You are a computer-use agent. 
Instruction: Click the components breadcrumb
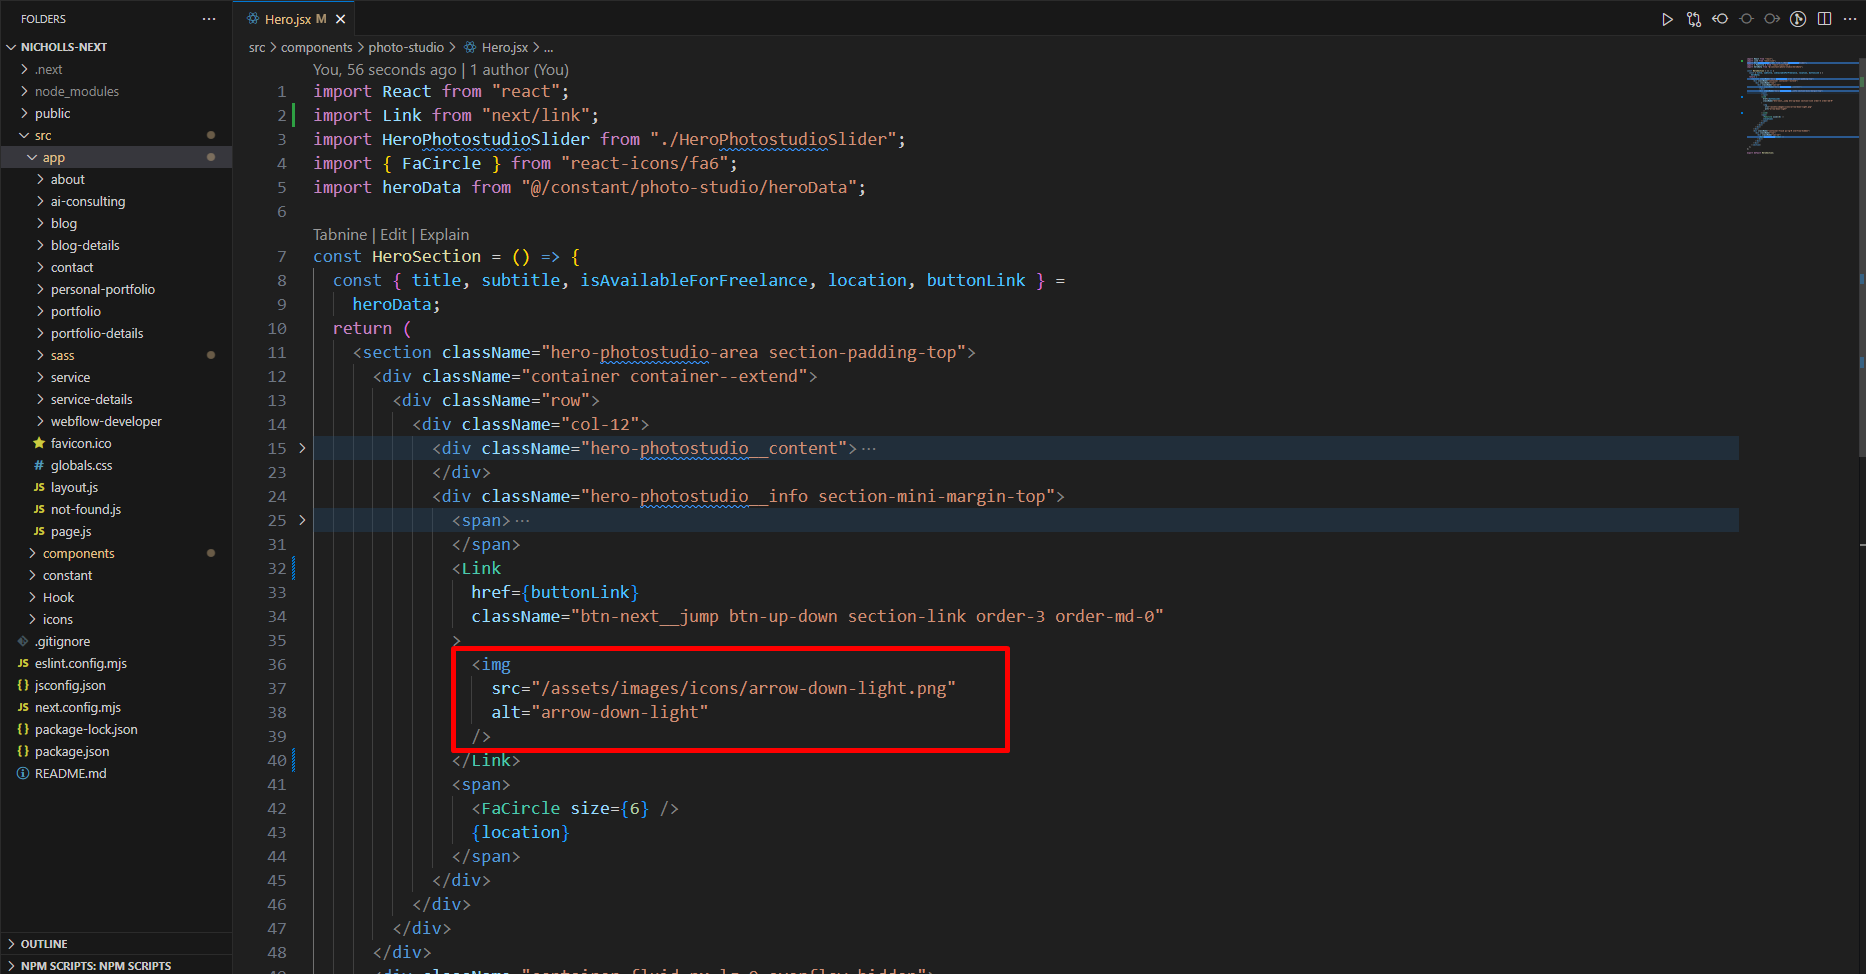316,47
